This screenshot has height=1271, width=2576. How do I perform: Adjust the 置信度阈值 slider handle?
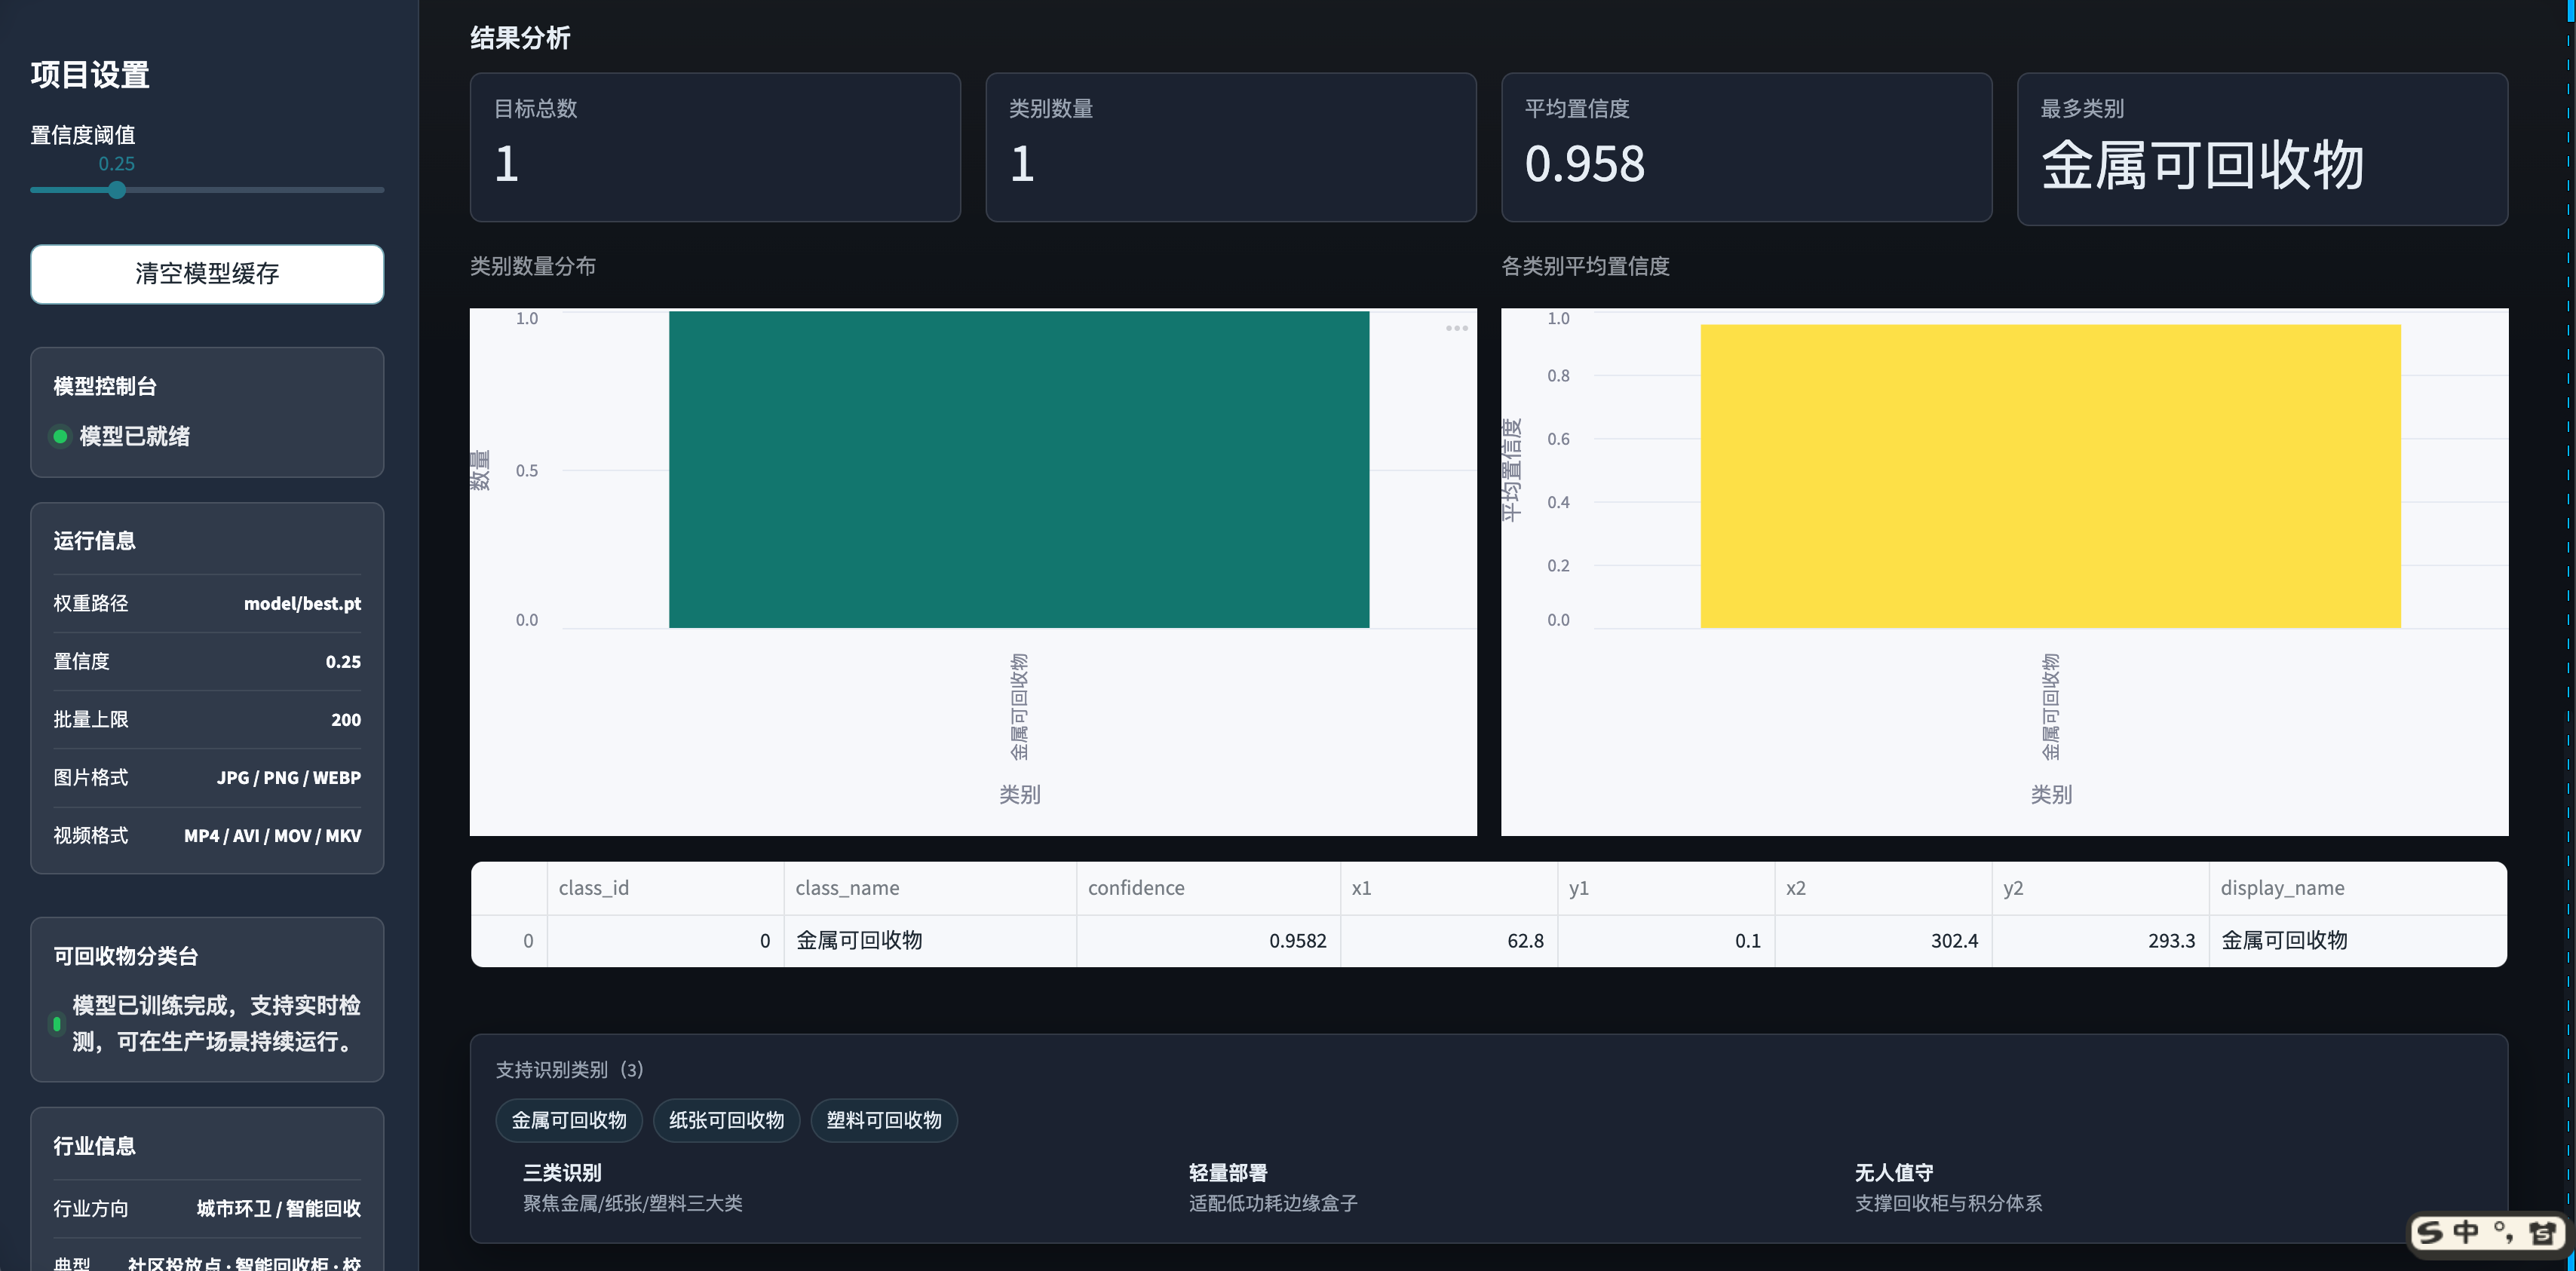click(x=117, y=190)
